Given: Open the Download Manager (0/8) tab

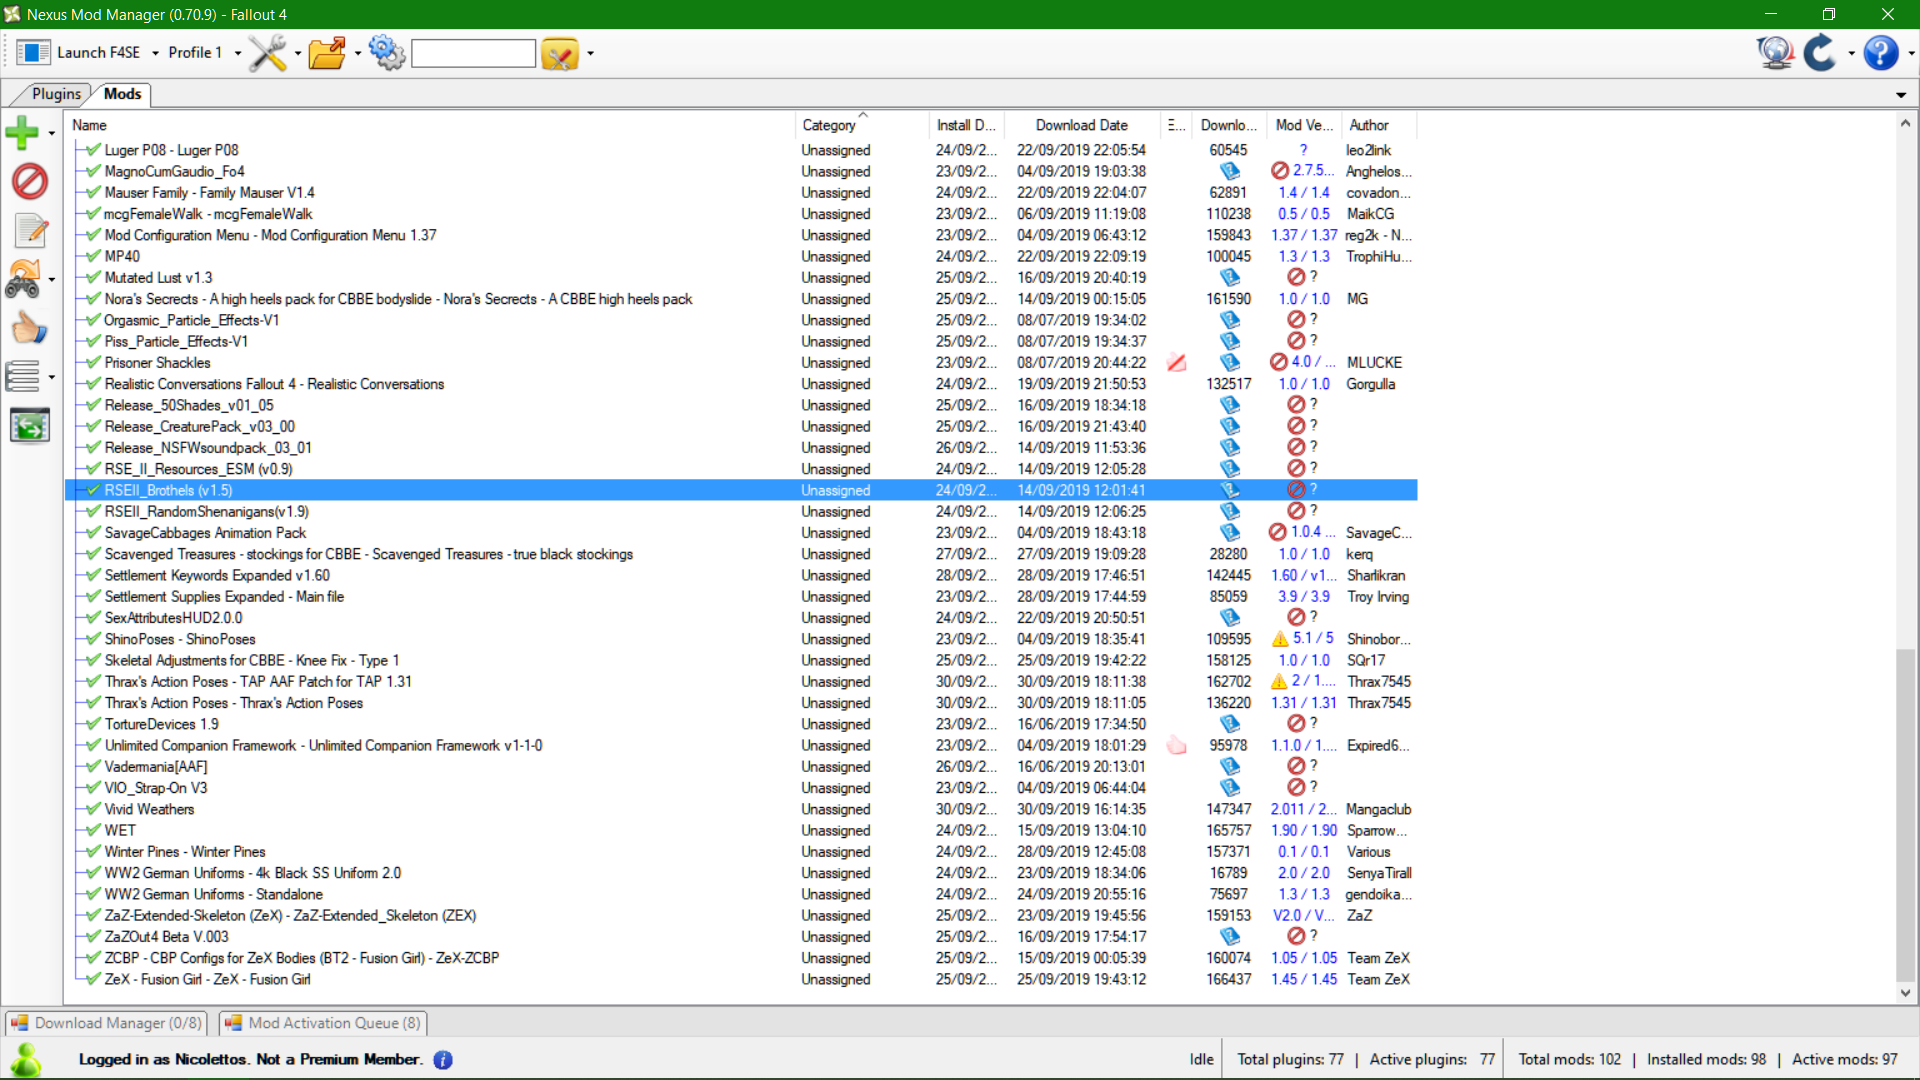Looking at the screenshot, I should [107, 1023].
